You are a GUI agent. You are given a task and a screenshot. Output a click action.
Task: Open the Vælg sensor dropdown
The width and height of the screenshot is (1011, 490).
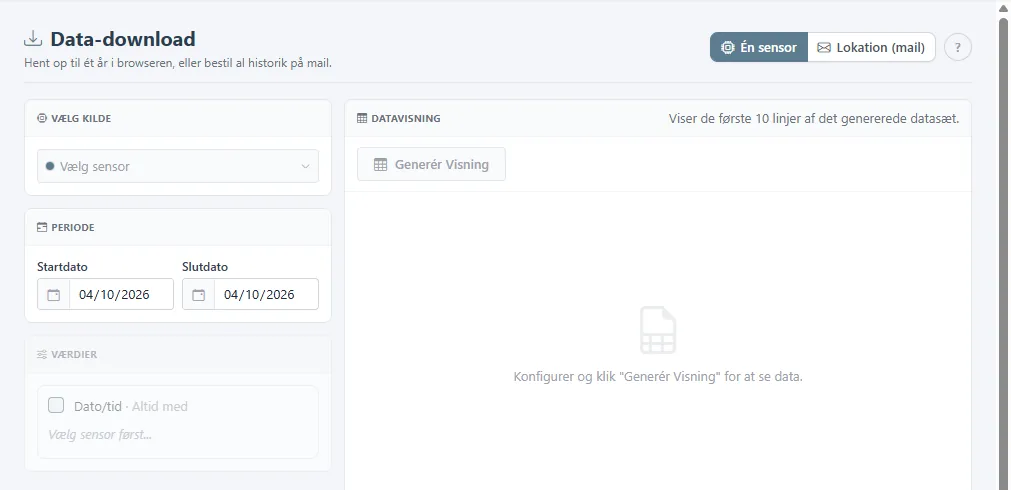pos(178,166)
